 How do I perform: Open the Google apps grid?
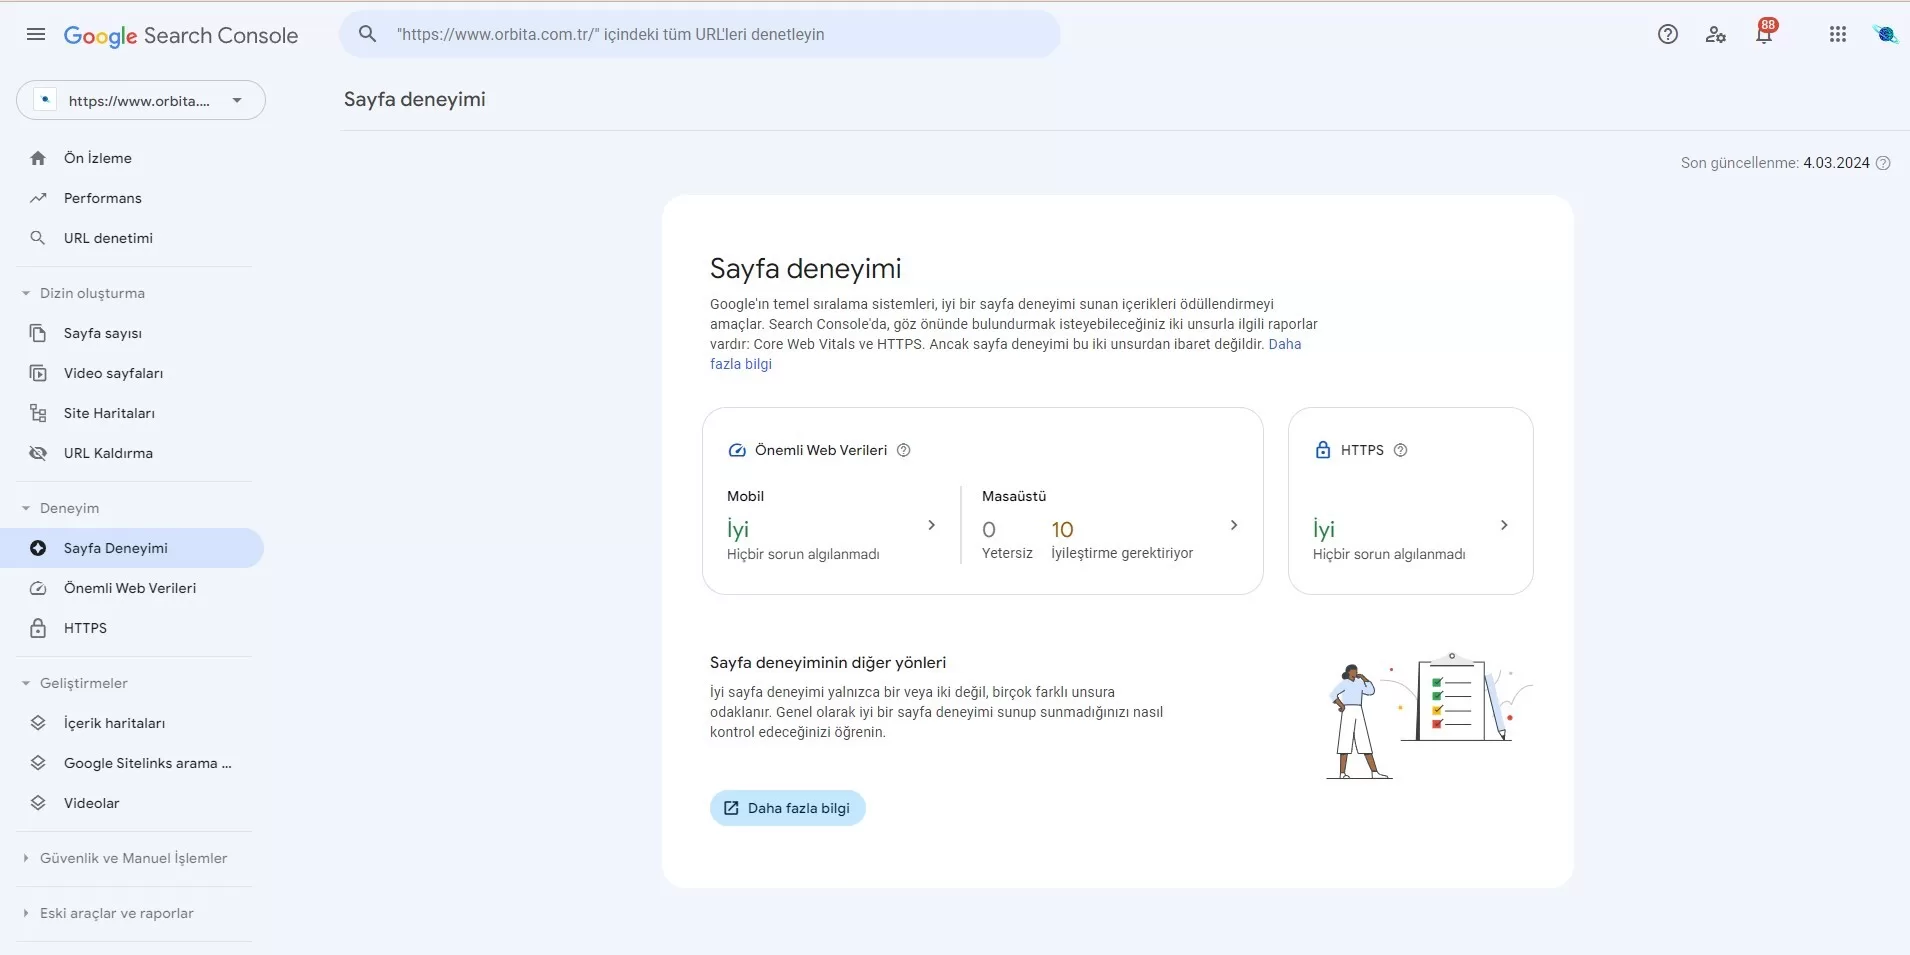[1838, 34]
